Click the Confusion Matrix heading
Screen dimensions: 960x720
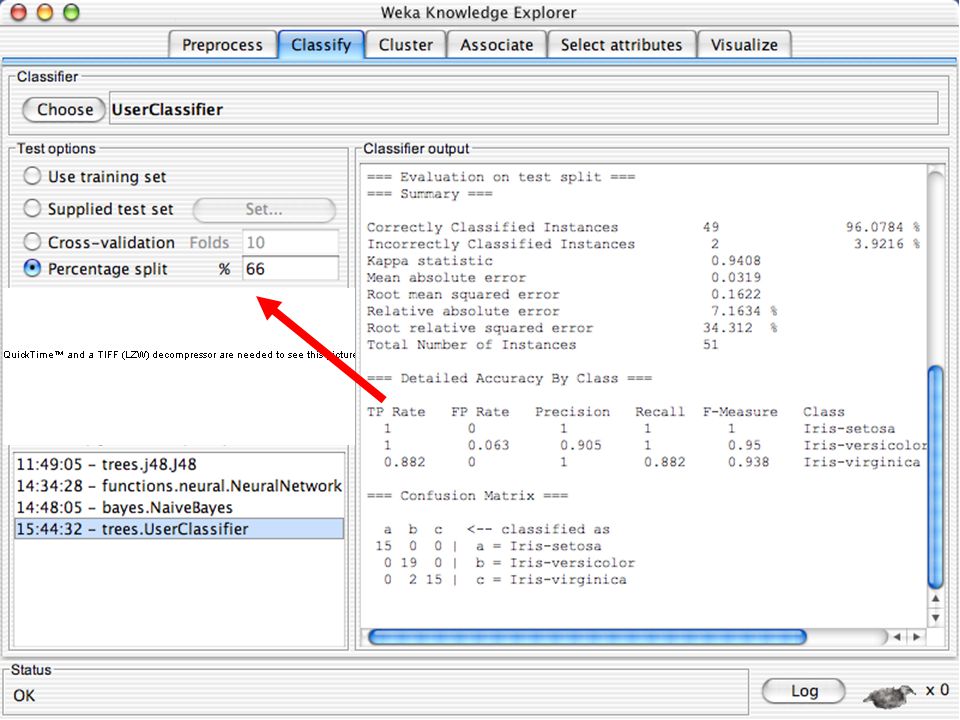click(467, 495)
